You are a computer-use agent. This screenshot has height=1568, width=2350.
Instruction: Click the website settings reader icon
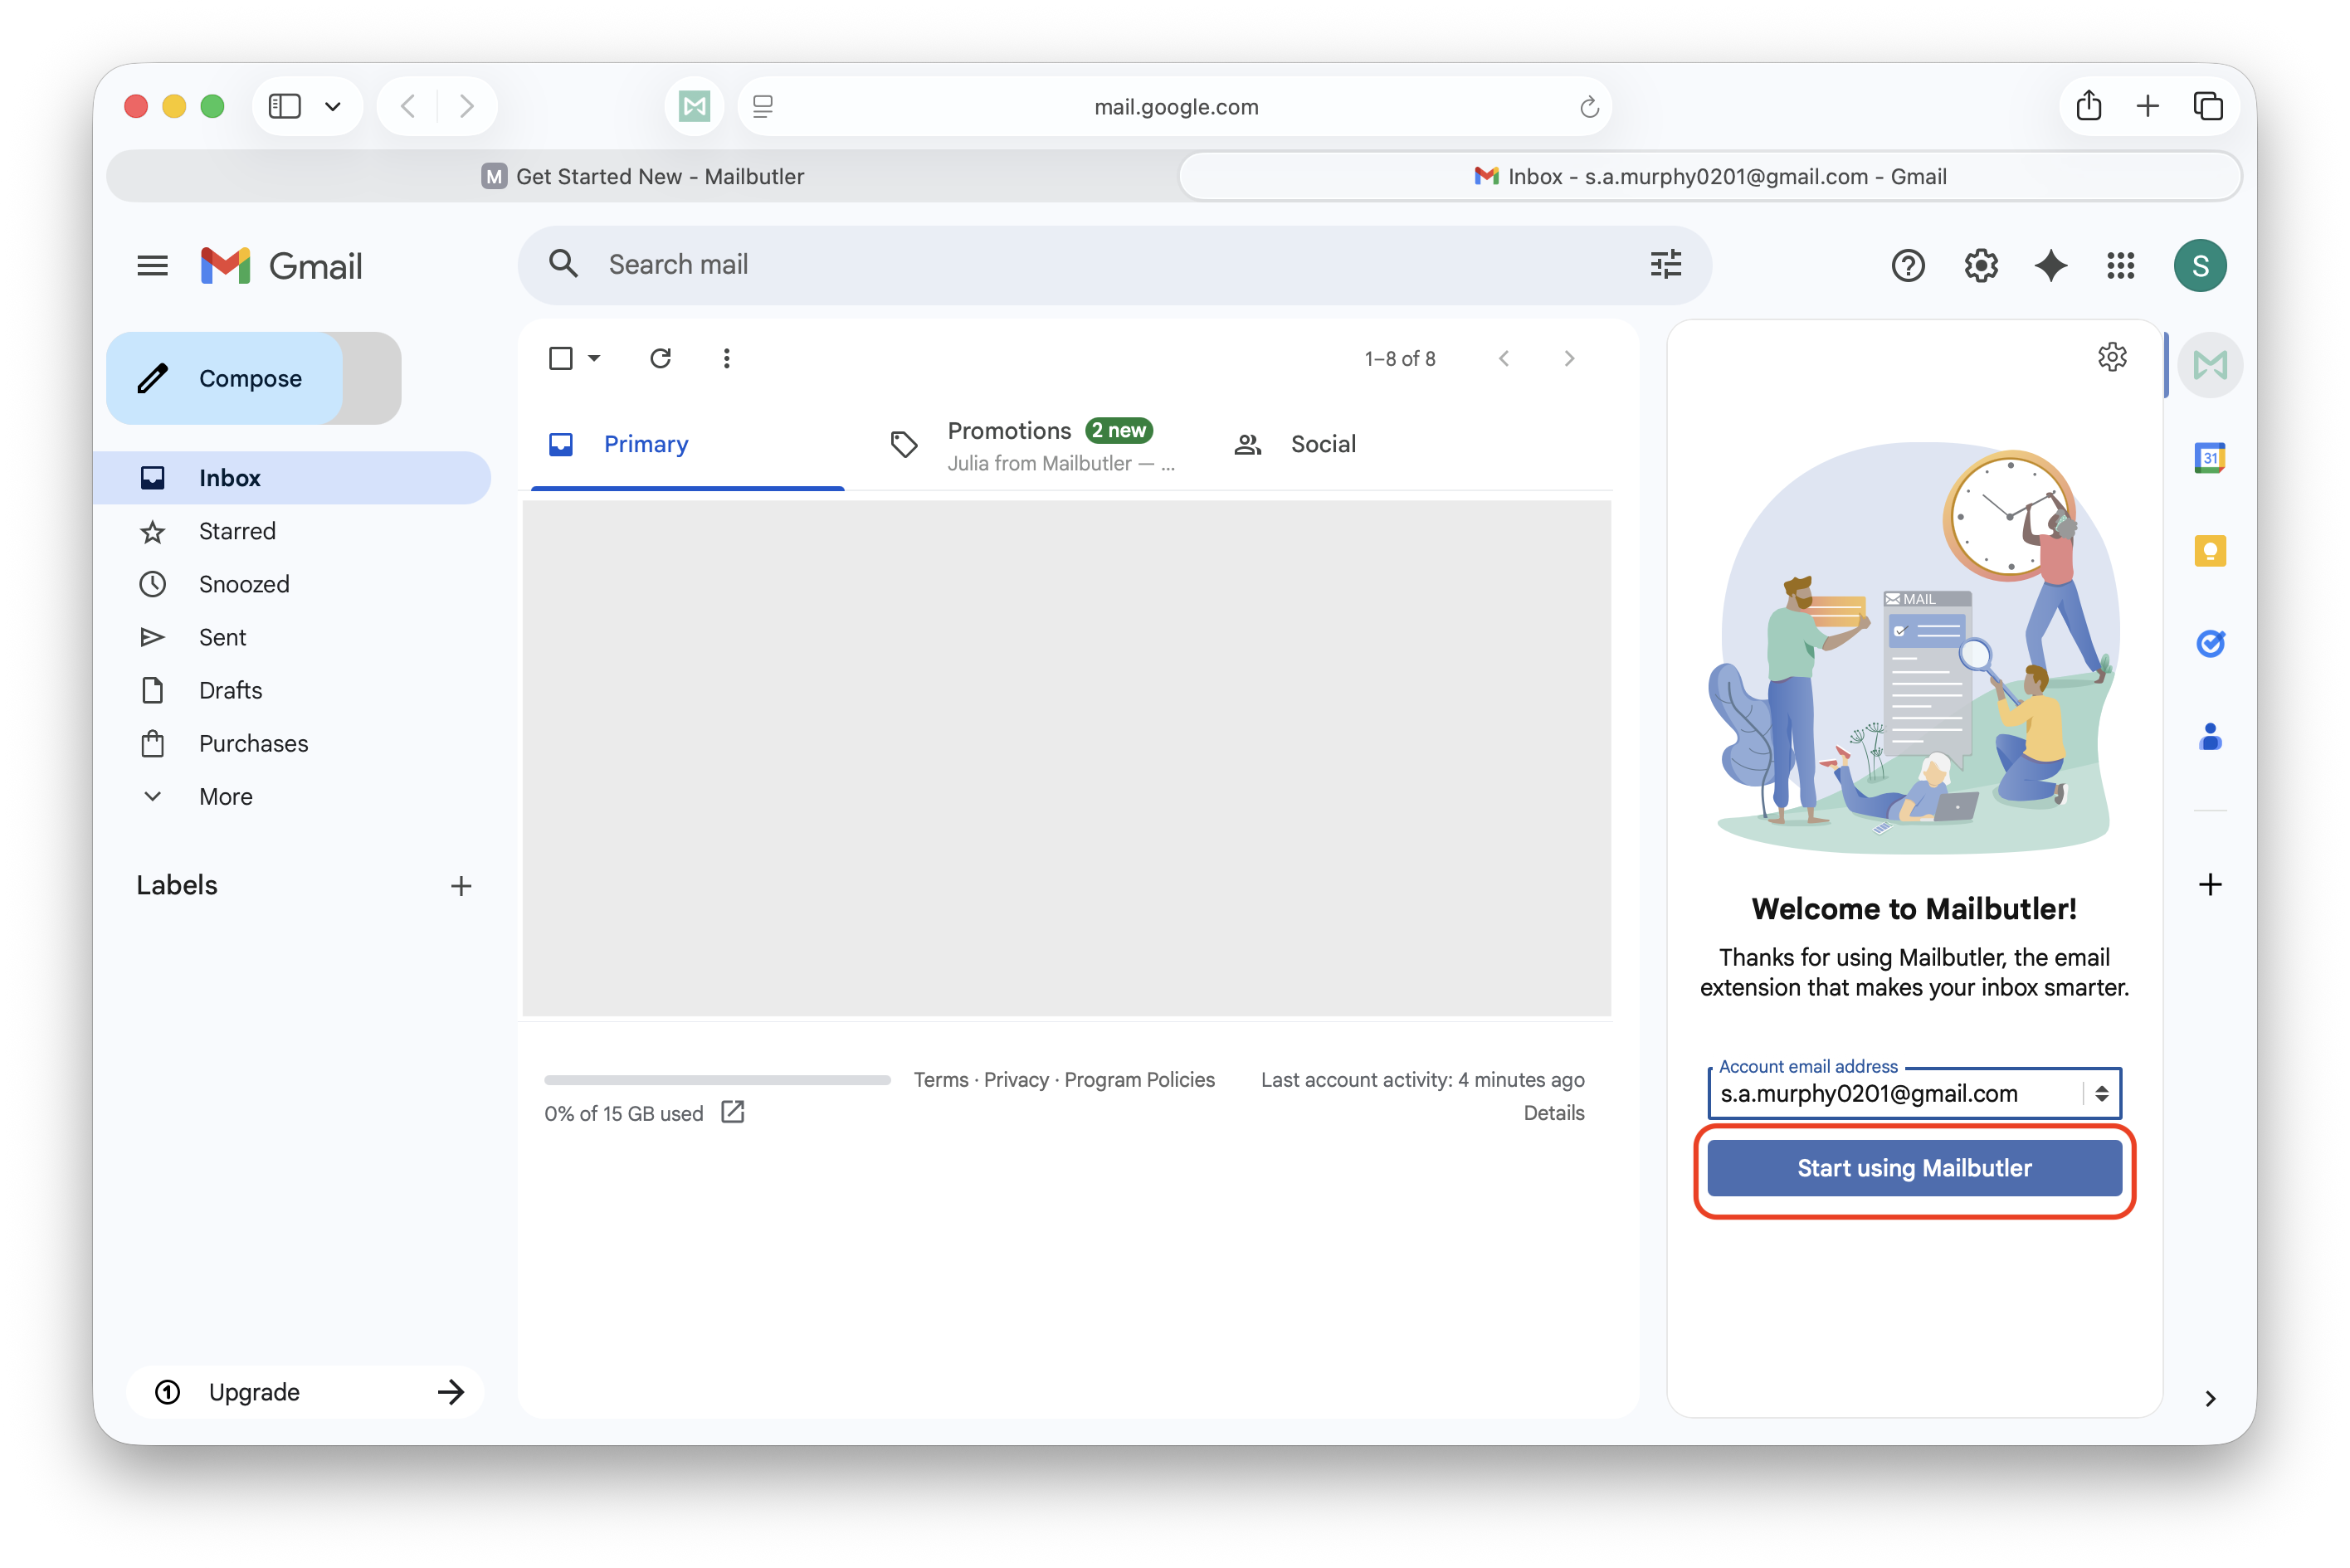pos(763,106)
